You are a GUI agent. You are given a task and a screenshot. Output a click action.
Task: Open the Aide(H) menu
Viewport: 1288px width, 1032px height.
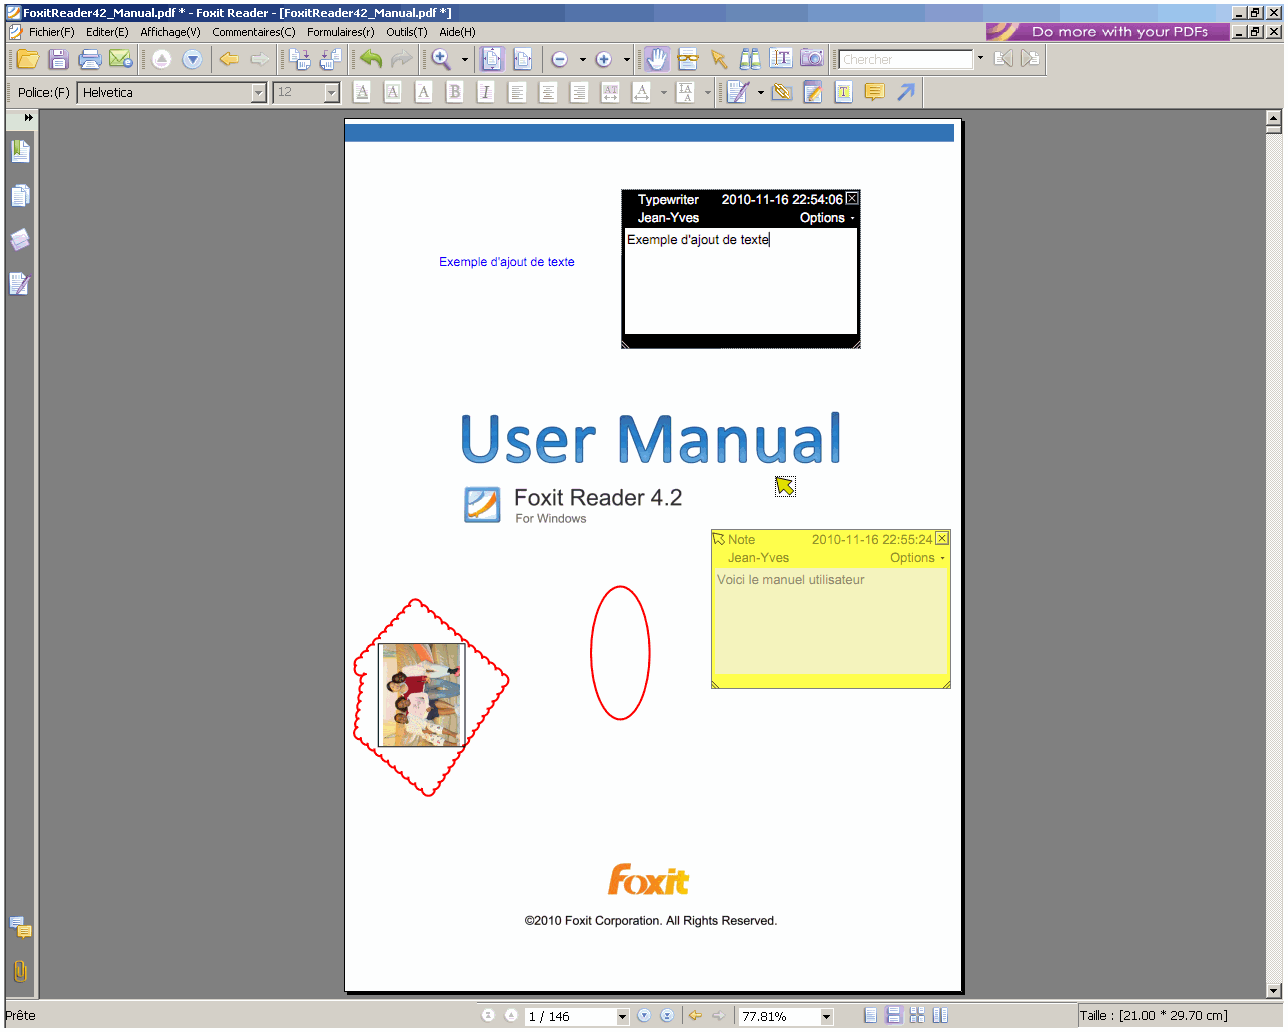457,32
